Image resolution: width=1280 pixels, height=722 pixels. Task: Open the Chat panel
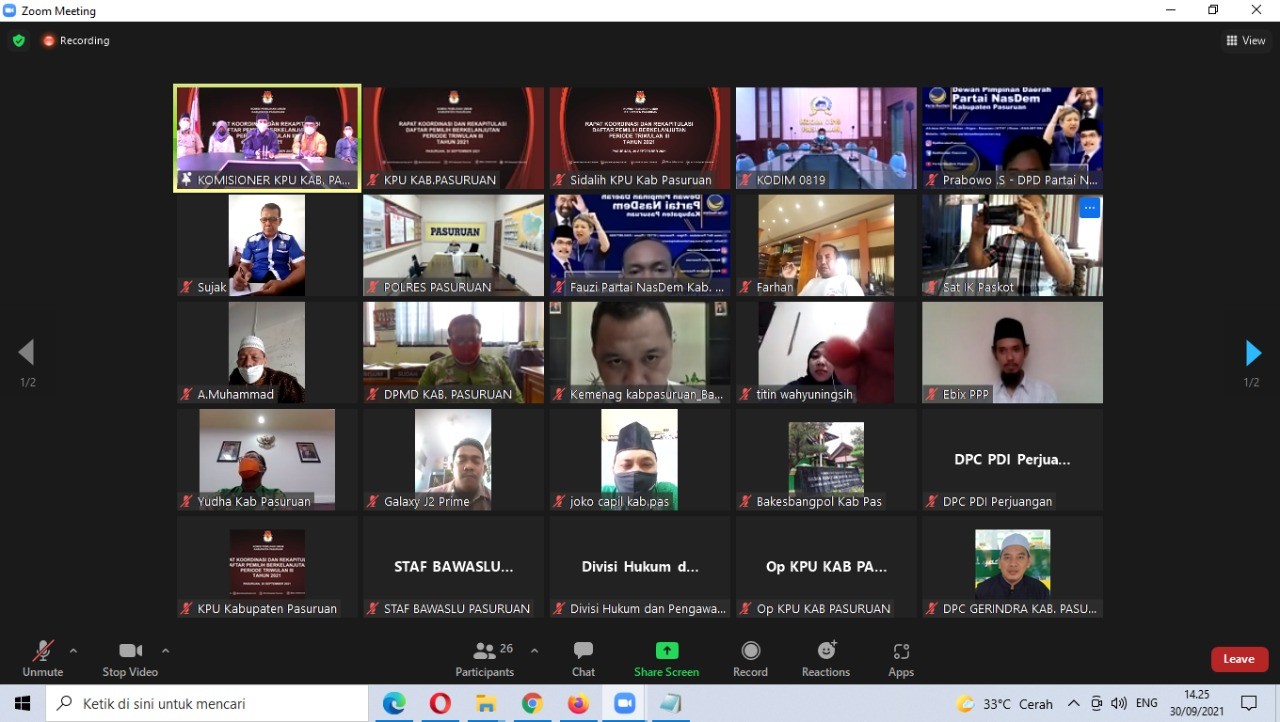point(583,657)
